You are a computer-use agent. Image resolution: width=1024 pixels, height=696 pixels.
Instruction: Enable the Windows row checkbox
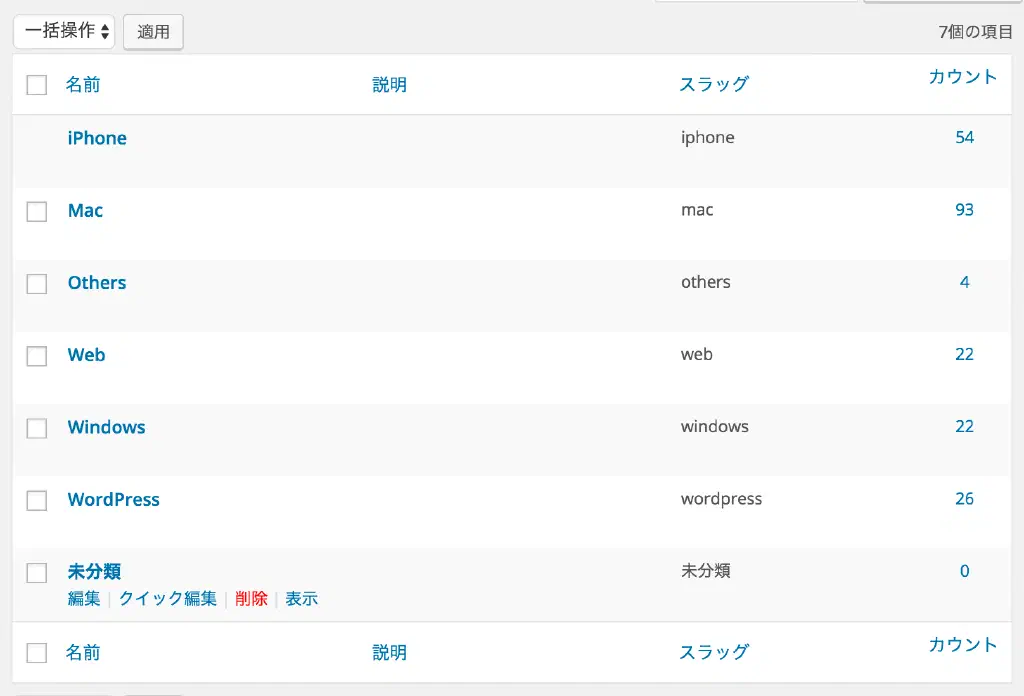tap(37, 428)
